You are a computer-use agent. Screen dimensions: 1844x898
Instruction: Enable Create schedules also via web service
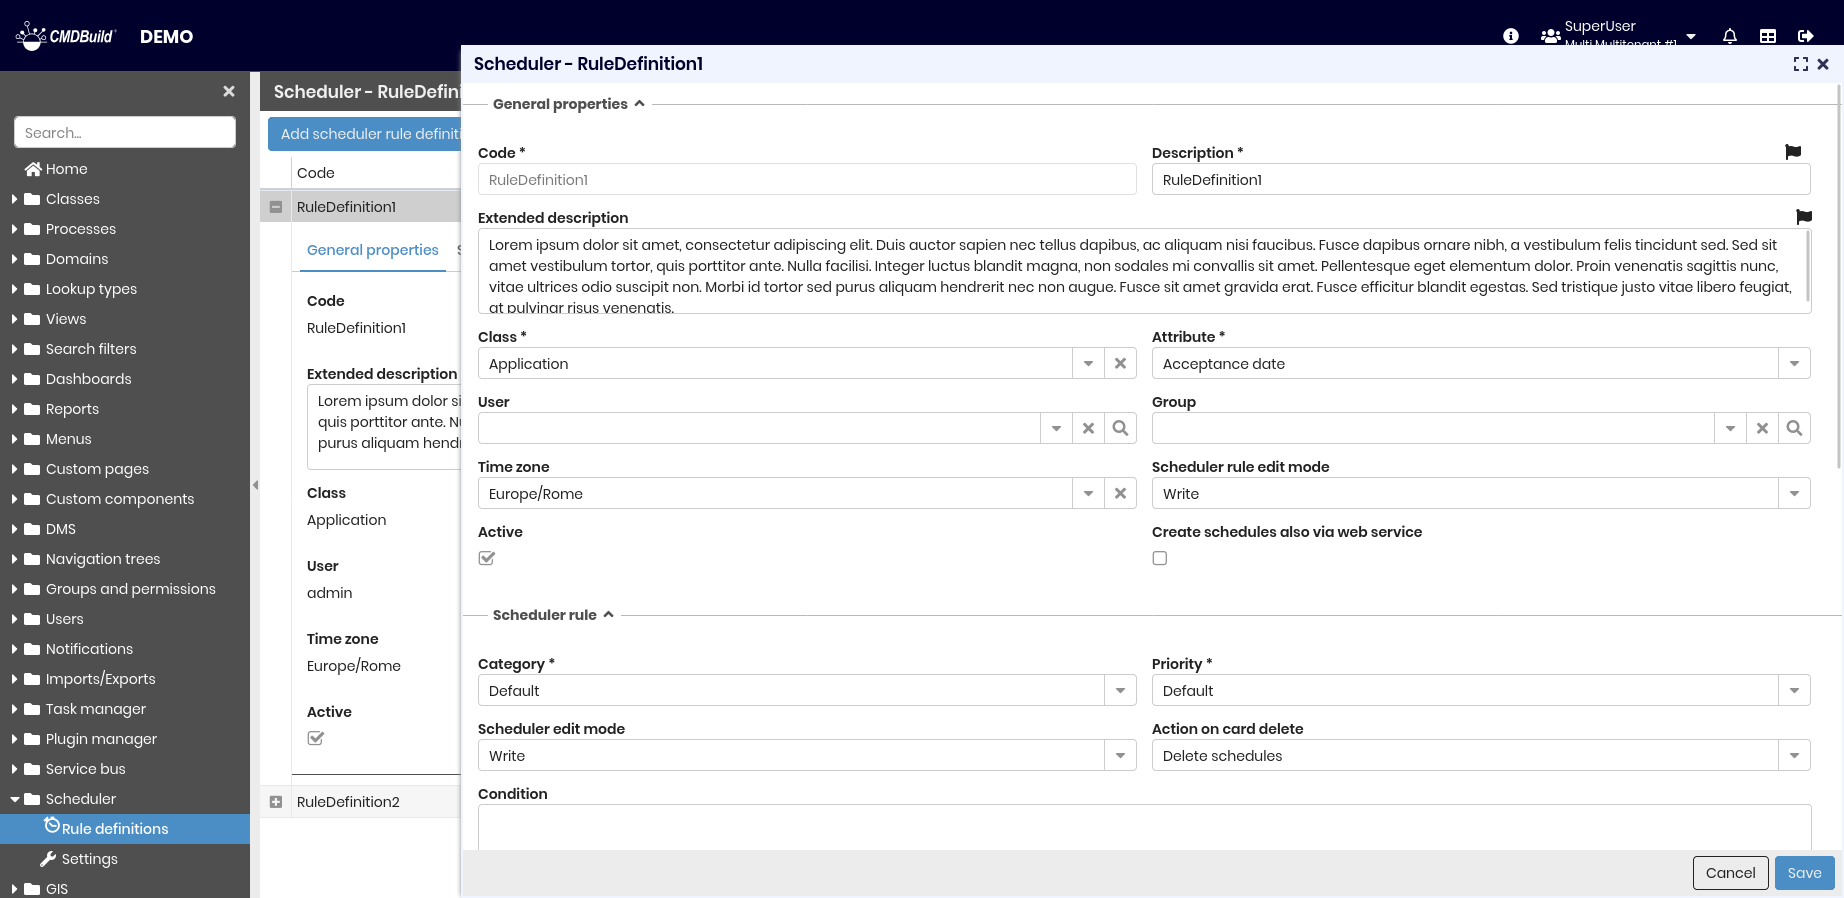point(1160,558)
